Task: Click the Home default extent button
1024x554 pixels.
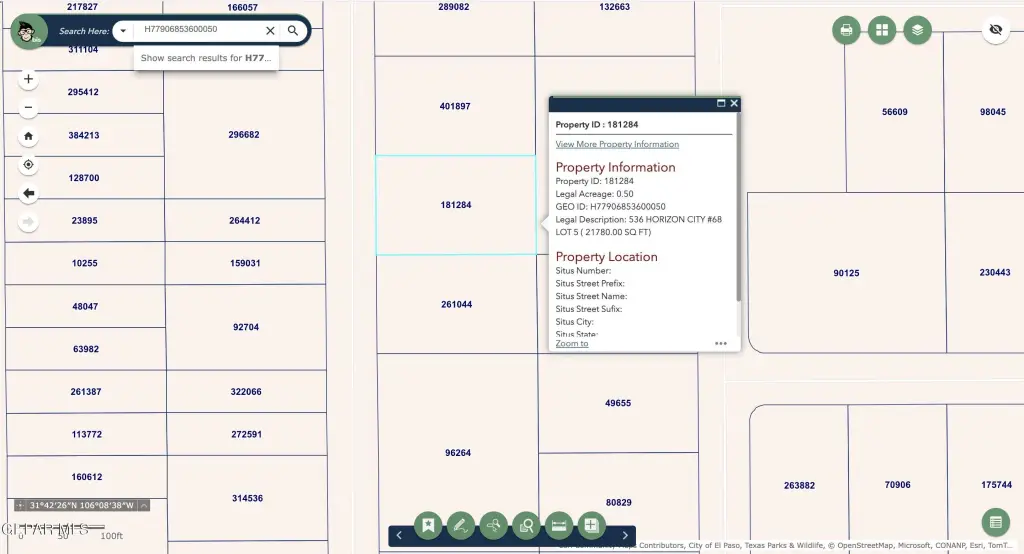Action: pyautogui.click(x=28, y=136)
